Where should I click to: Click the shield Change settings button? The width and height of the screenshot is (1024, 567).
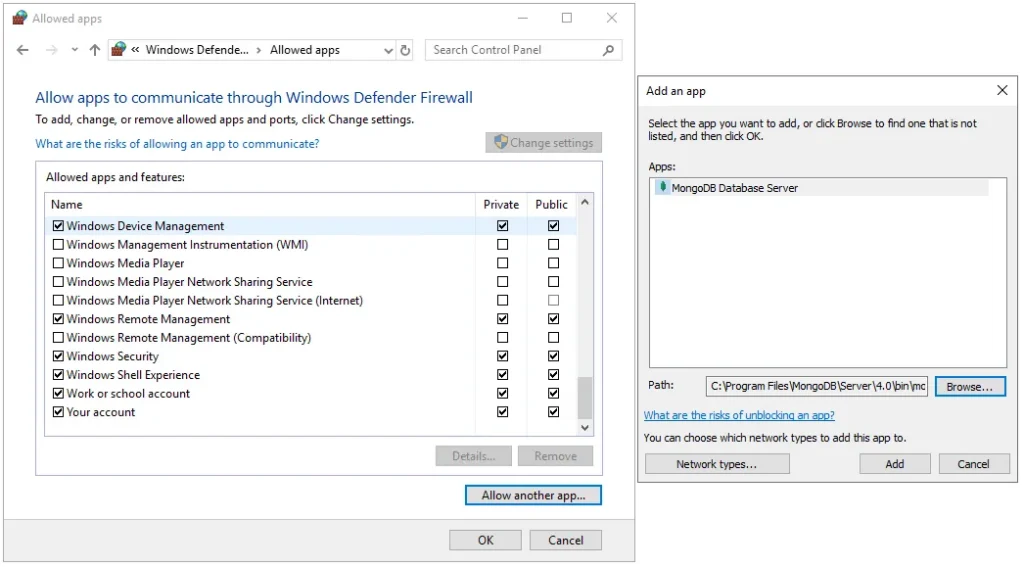click(544, 143)
